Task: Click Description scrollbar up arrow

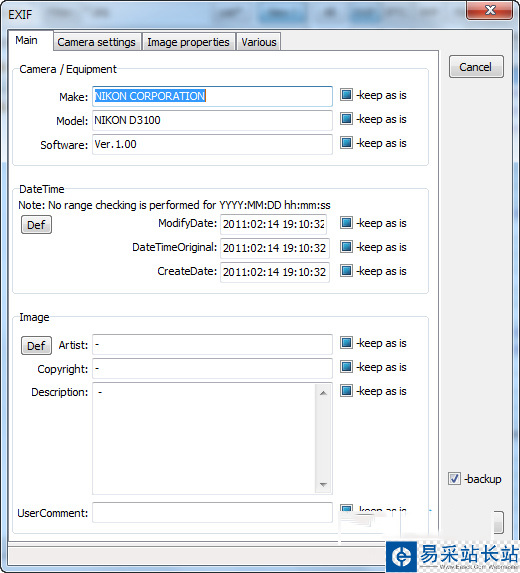Action: pyautogui.click(x=323, y=393)
